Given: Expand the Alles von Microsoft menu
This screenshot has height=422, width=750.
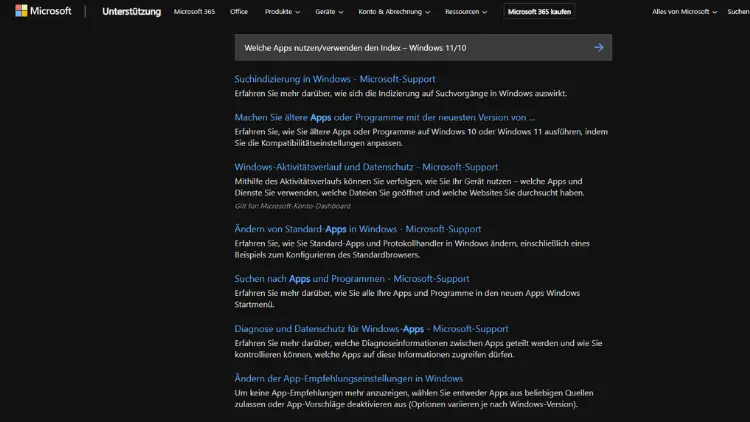Looking at the screenshot, I should (x=684, y=11).
